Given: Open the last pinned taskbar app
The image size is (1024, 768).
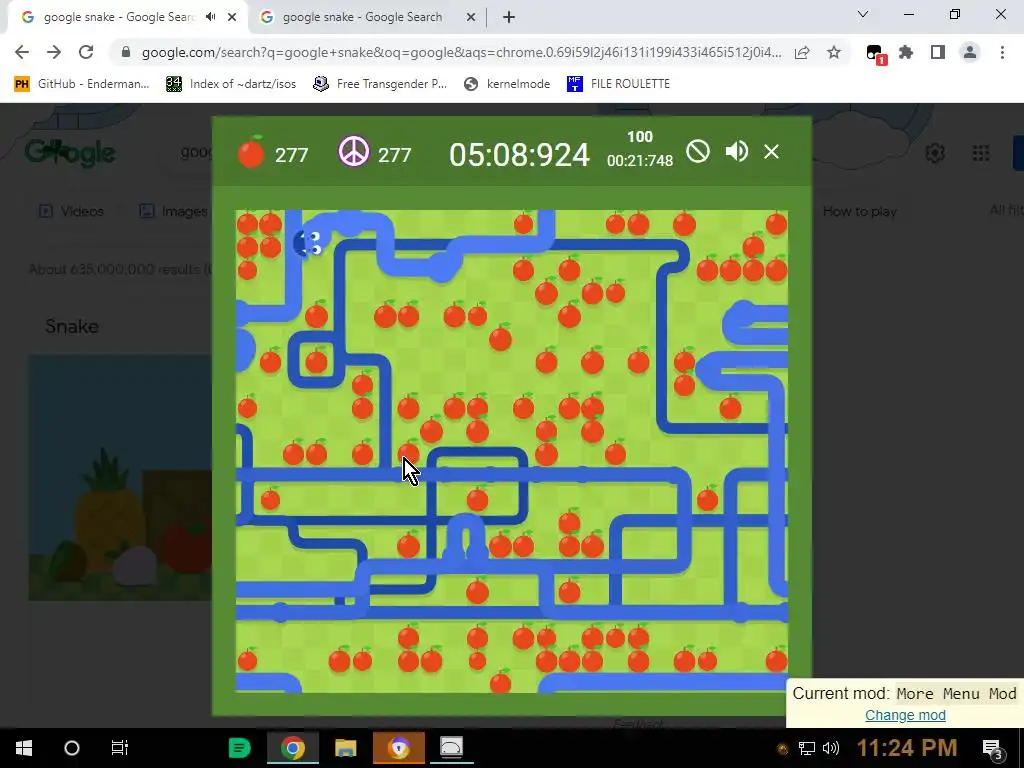Looking at the screenshot, I should coord(451,748).
